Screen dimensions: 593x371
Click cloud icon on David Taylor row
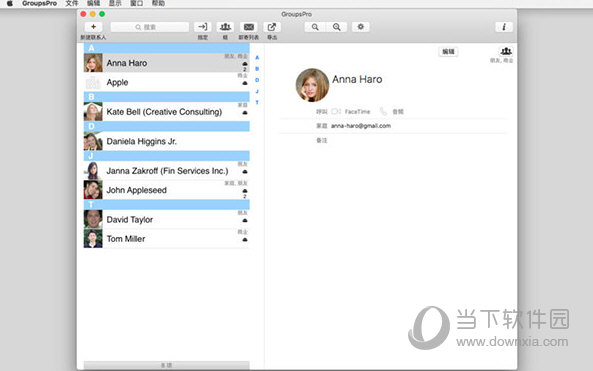tap(245, 220)
